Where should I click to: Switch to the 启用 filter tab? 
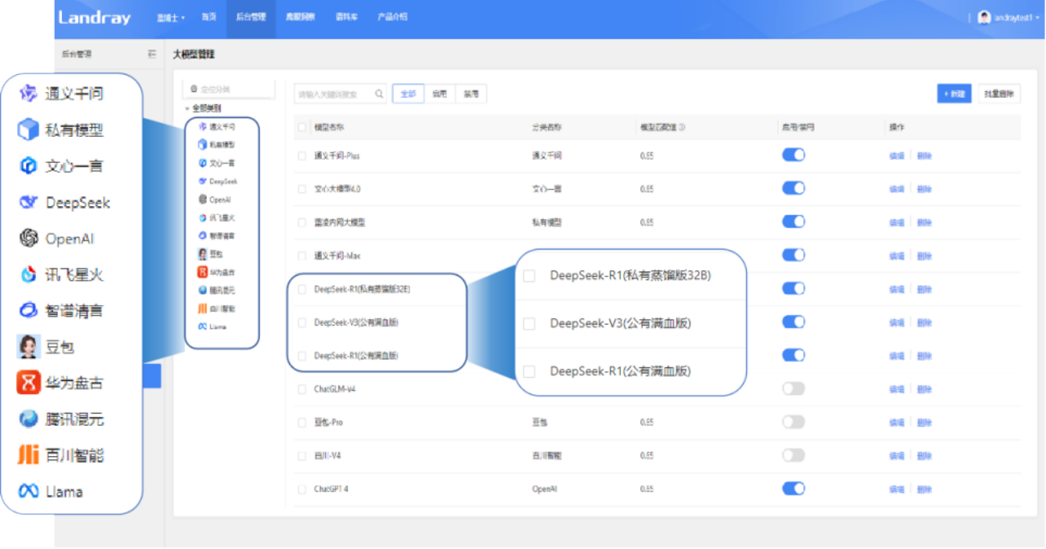tap(440, 94)
